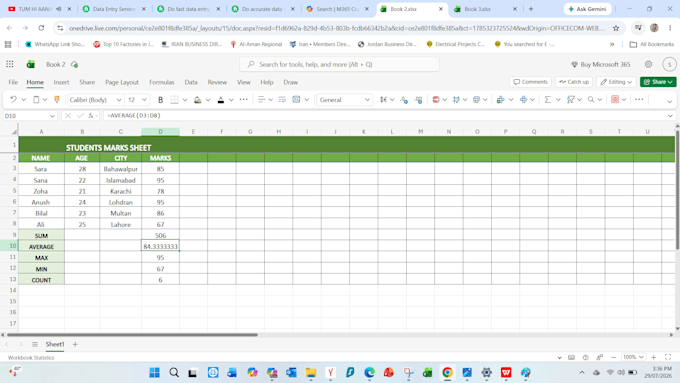Open more font options ellipsis
This screenshot has height=383, width=680.
coord(244,100)
